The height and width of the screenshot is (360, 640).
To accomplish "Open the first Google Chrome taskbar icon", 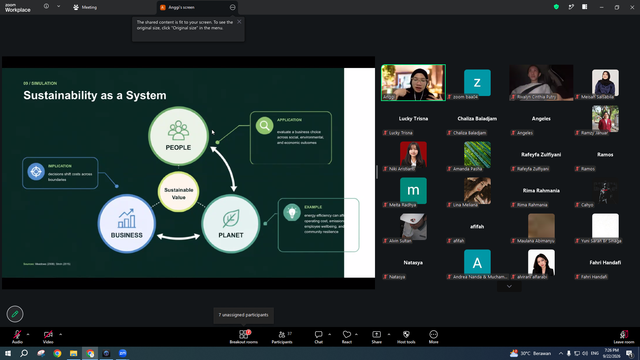I will tap(57, 353).
